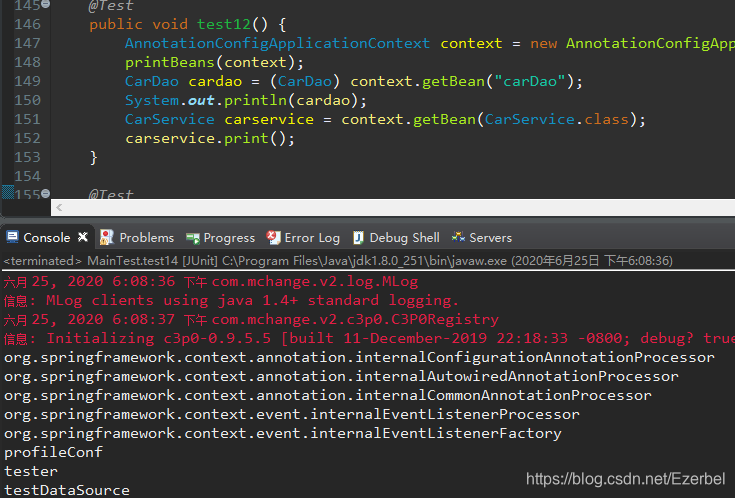Click line number 150 in gutter
This screenshot has width=735, height=498.
(x=27, y=100)
